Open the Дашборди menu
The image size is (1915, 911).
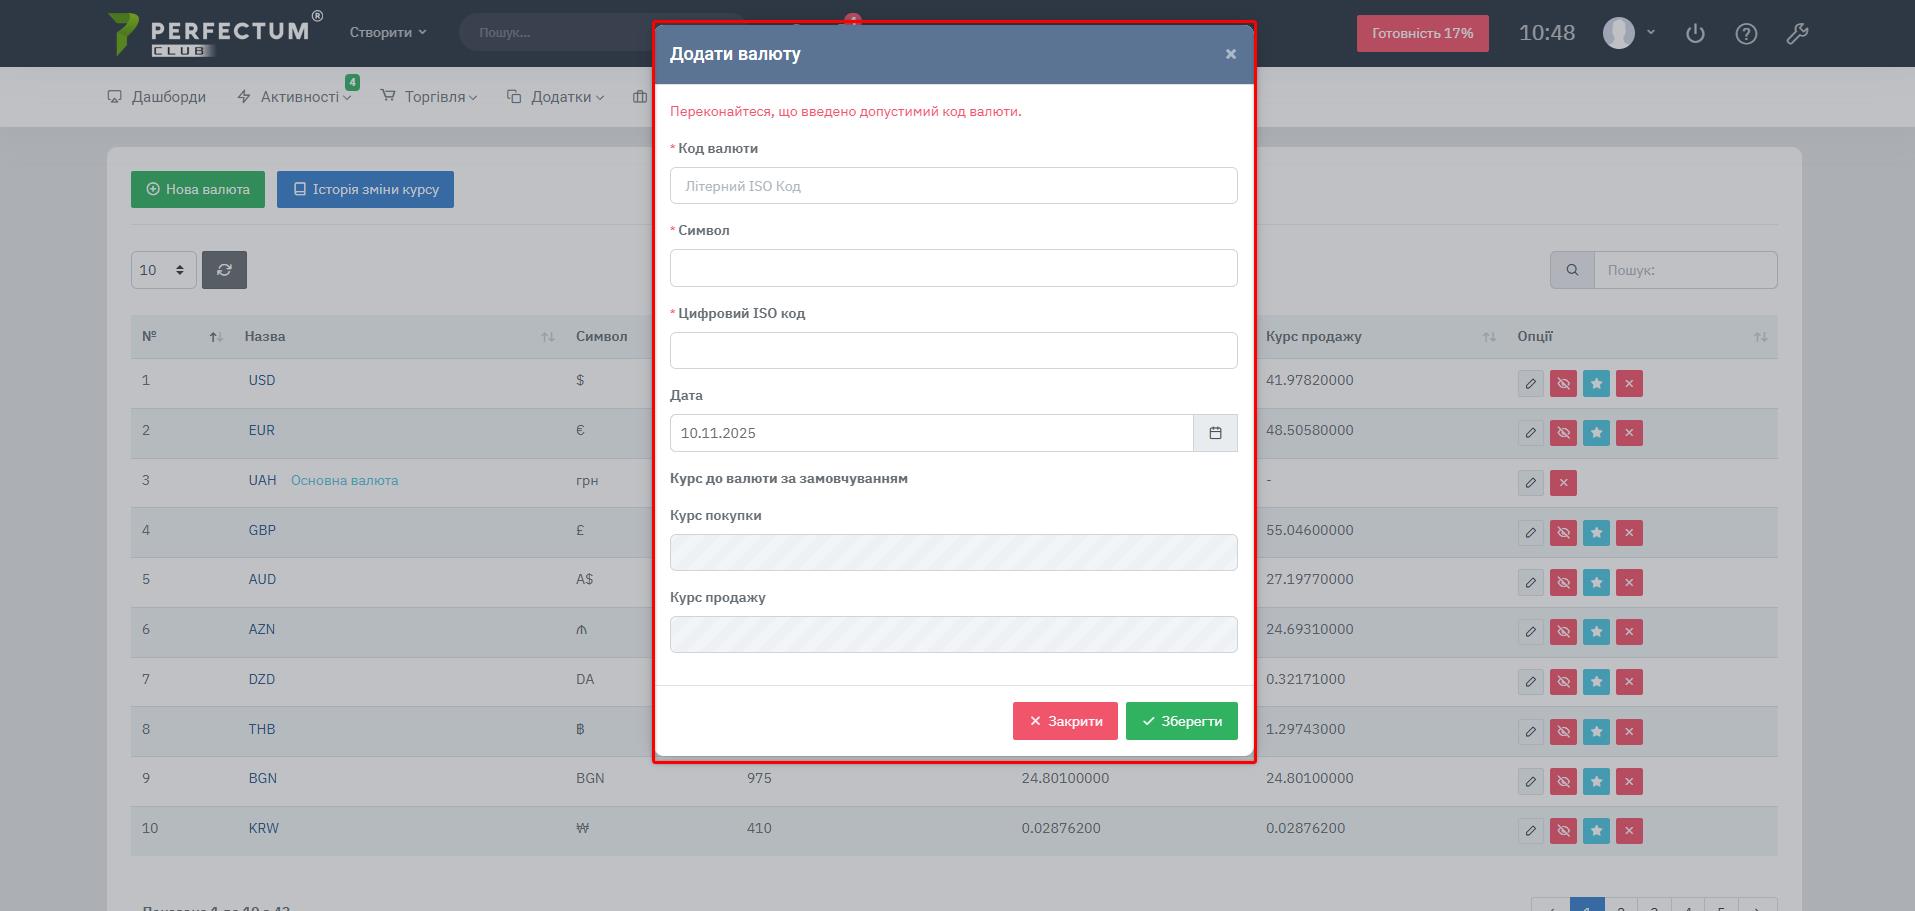[157, 97]
